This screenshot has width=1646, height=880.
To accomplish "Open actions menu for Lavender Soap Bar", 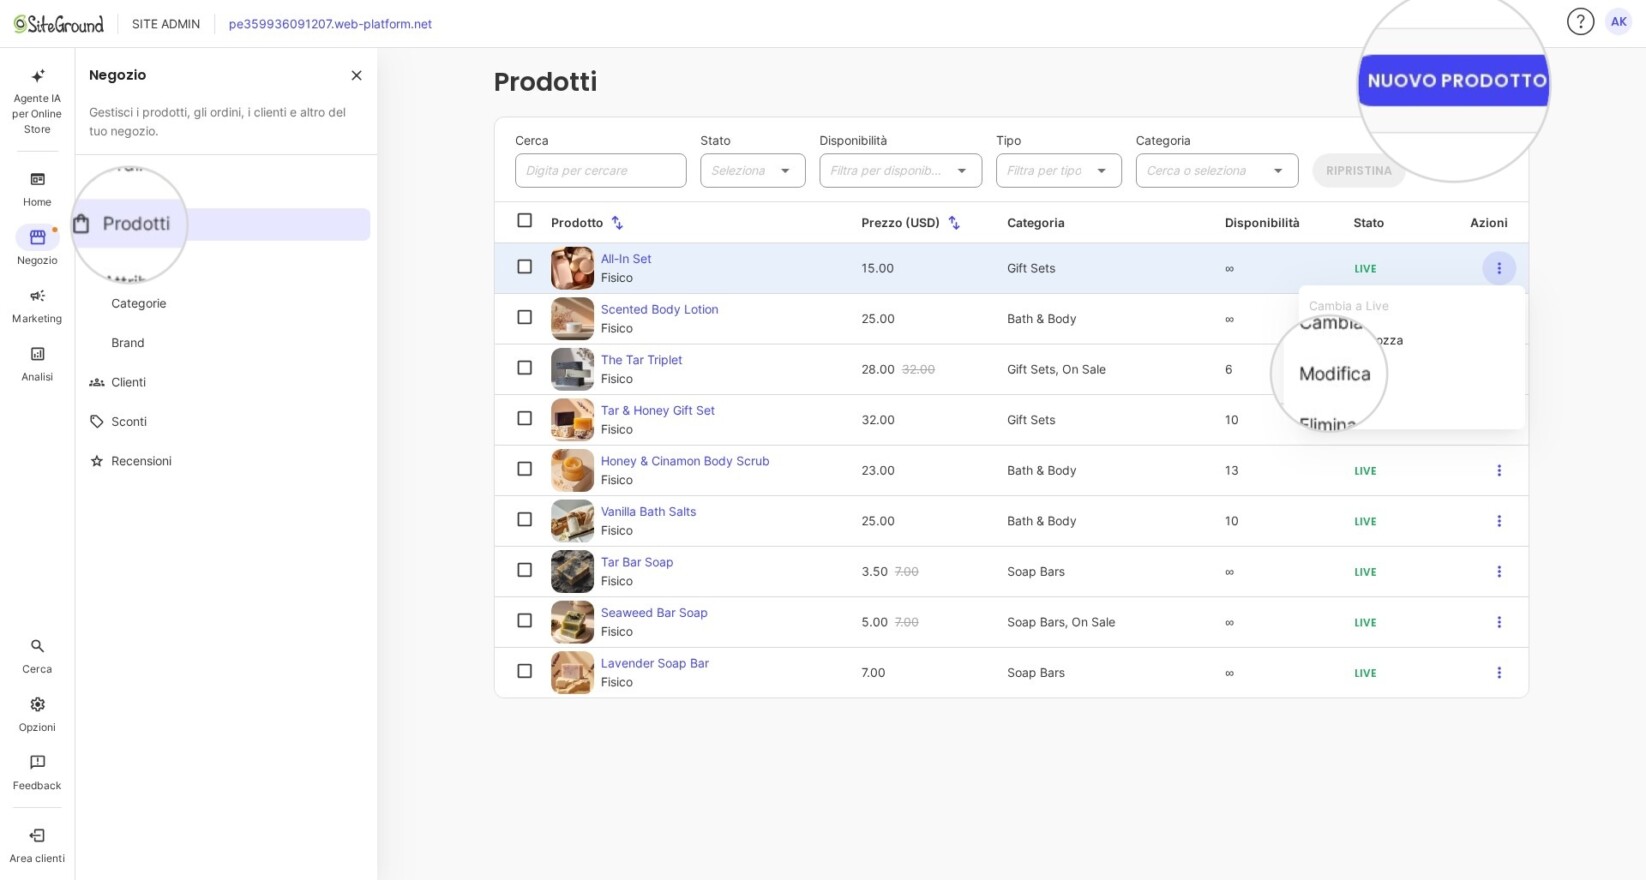I will click(x=1498, y=673).
